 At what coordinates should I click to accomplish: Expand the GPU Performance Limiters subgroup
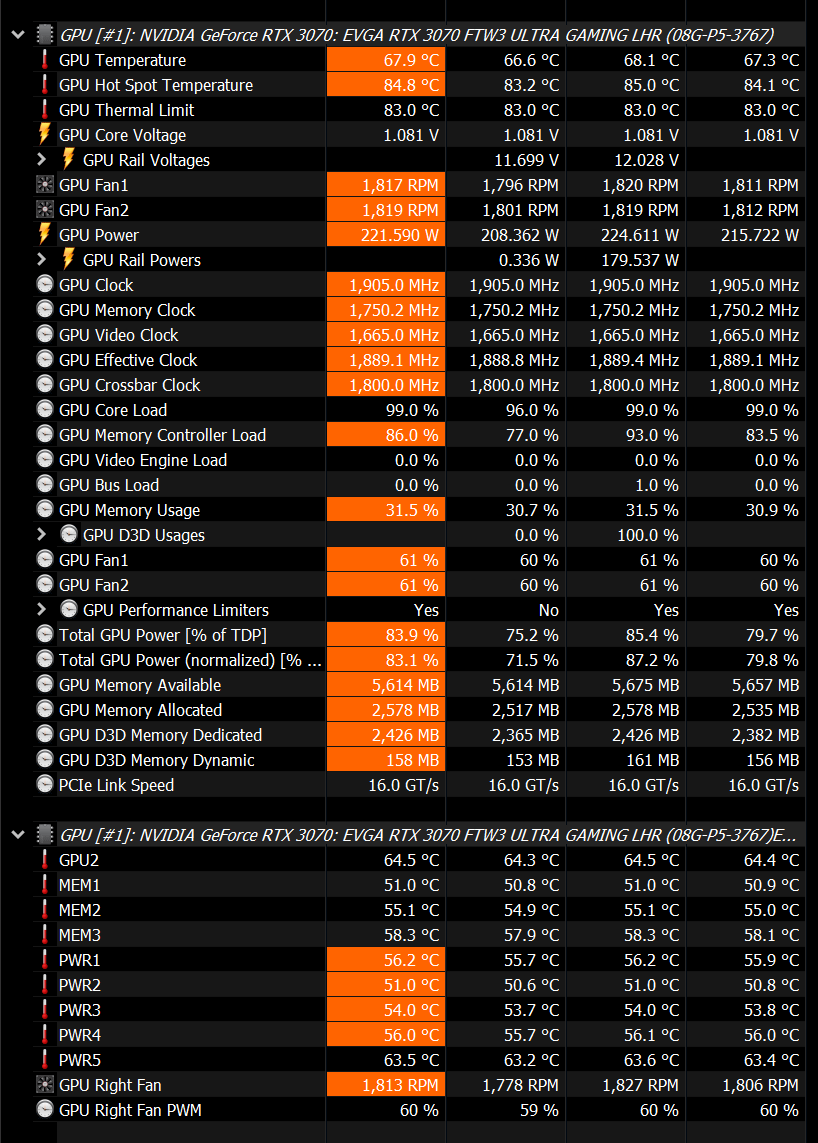click(x=41, y=610)
